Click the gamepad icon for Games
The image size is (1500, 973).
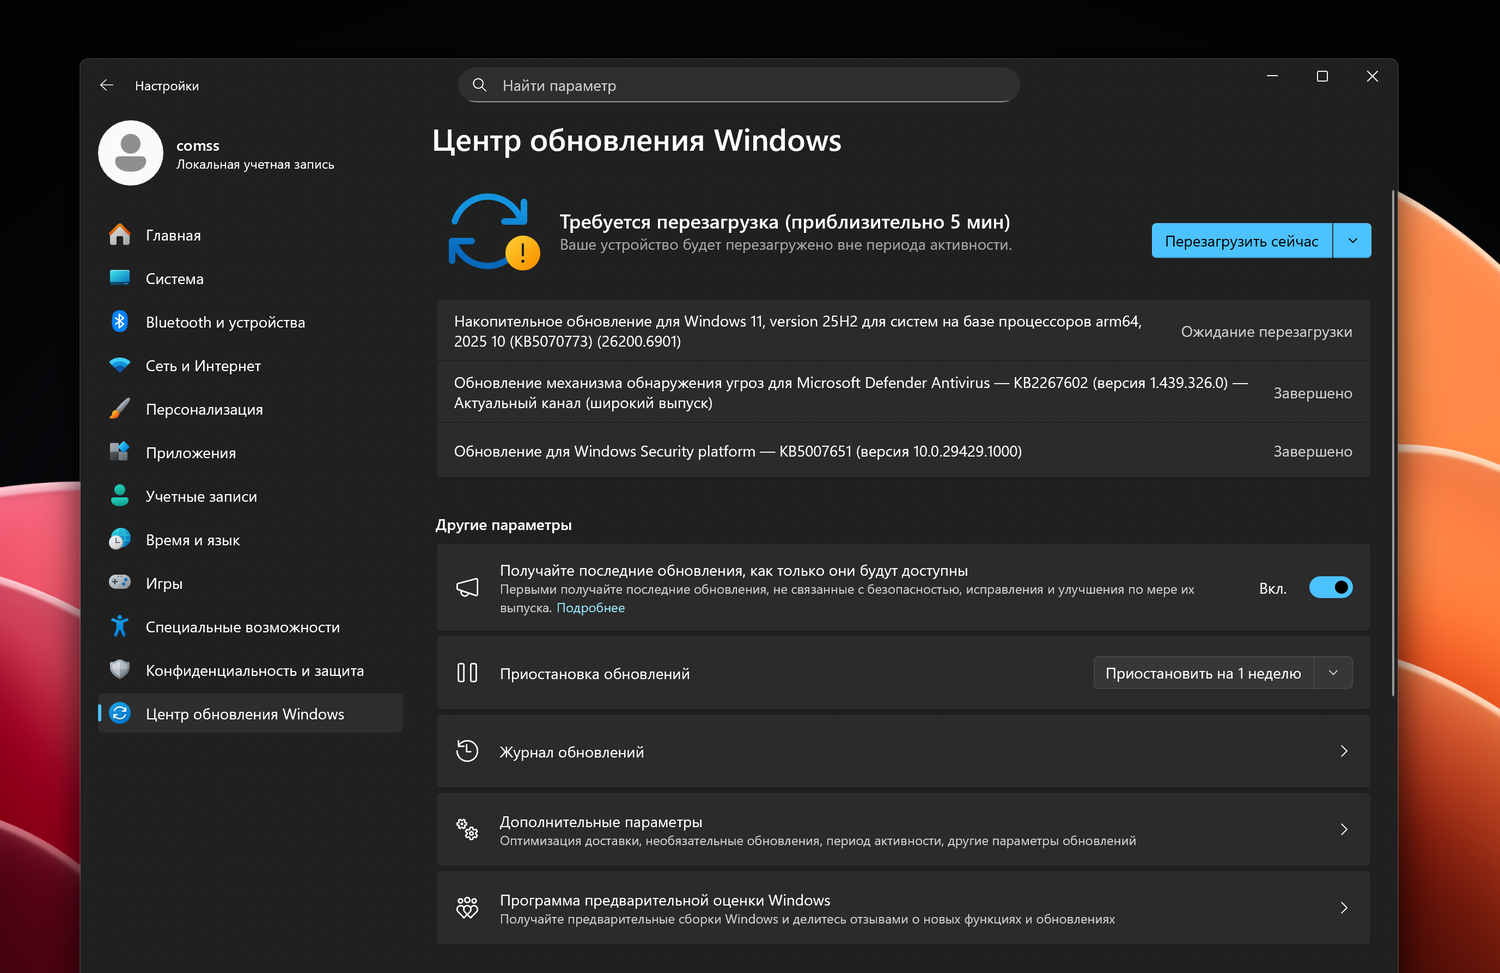[120, 583]
